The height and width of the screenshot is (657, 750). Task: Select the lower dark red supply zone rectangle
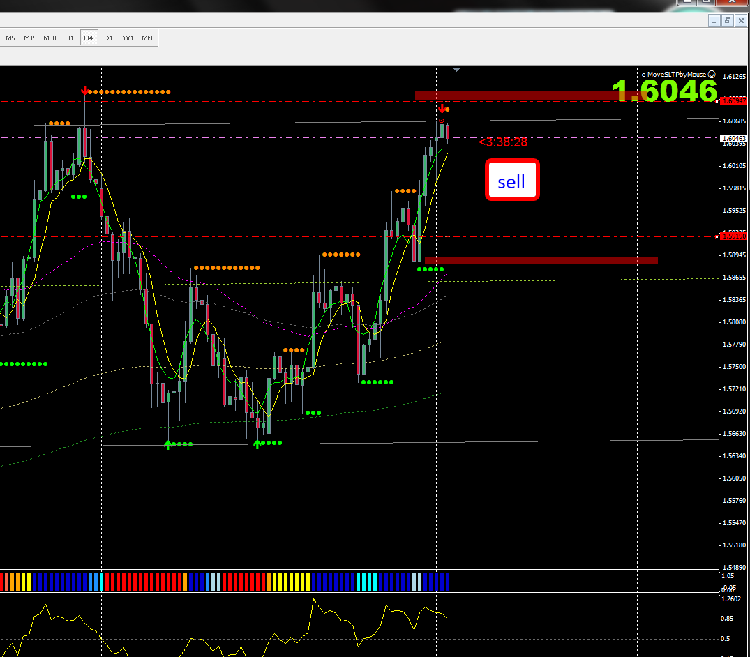(x=541, y=261)
